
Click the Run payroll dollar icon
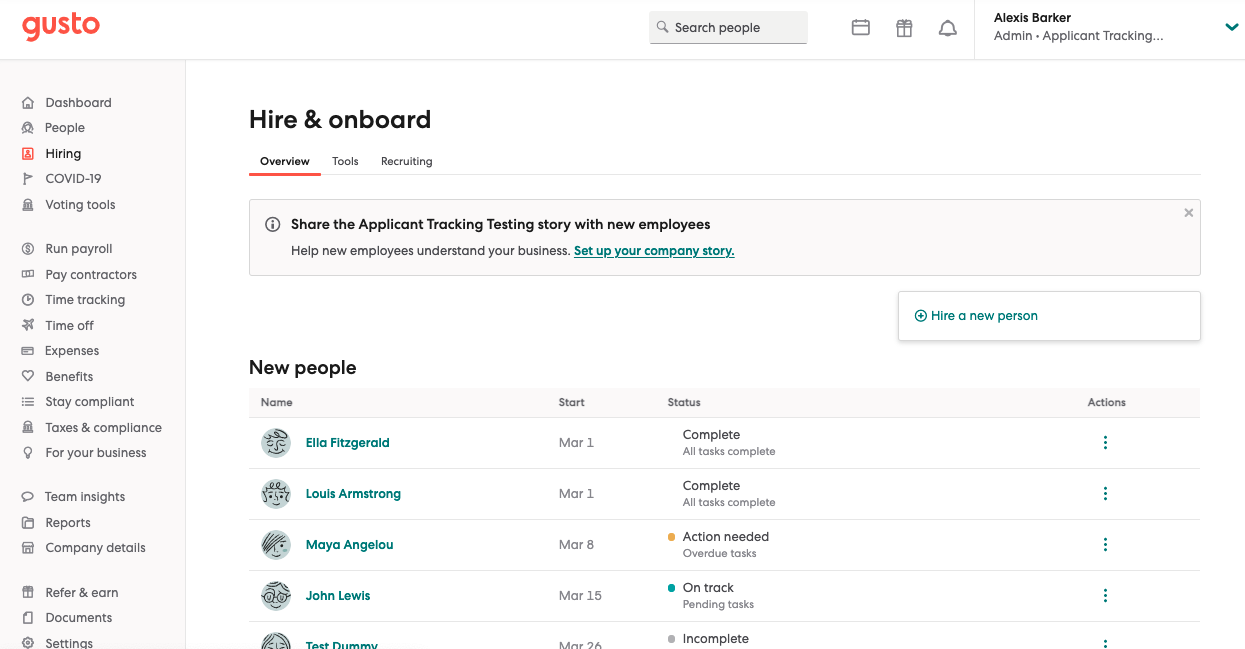click(x=28, y=249)
